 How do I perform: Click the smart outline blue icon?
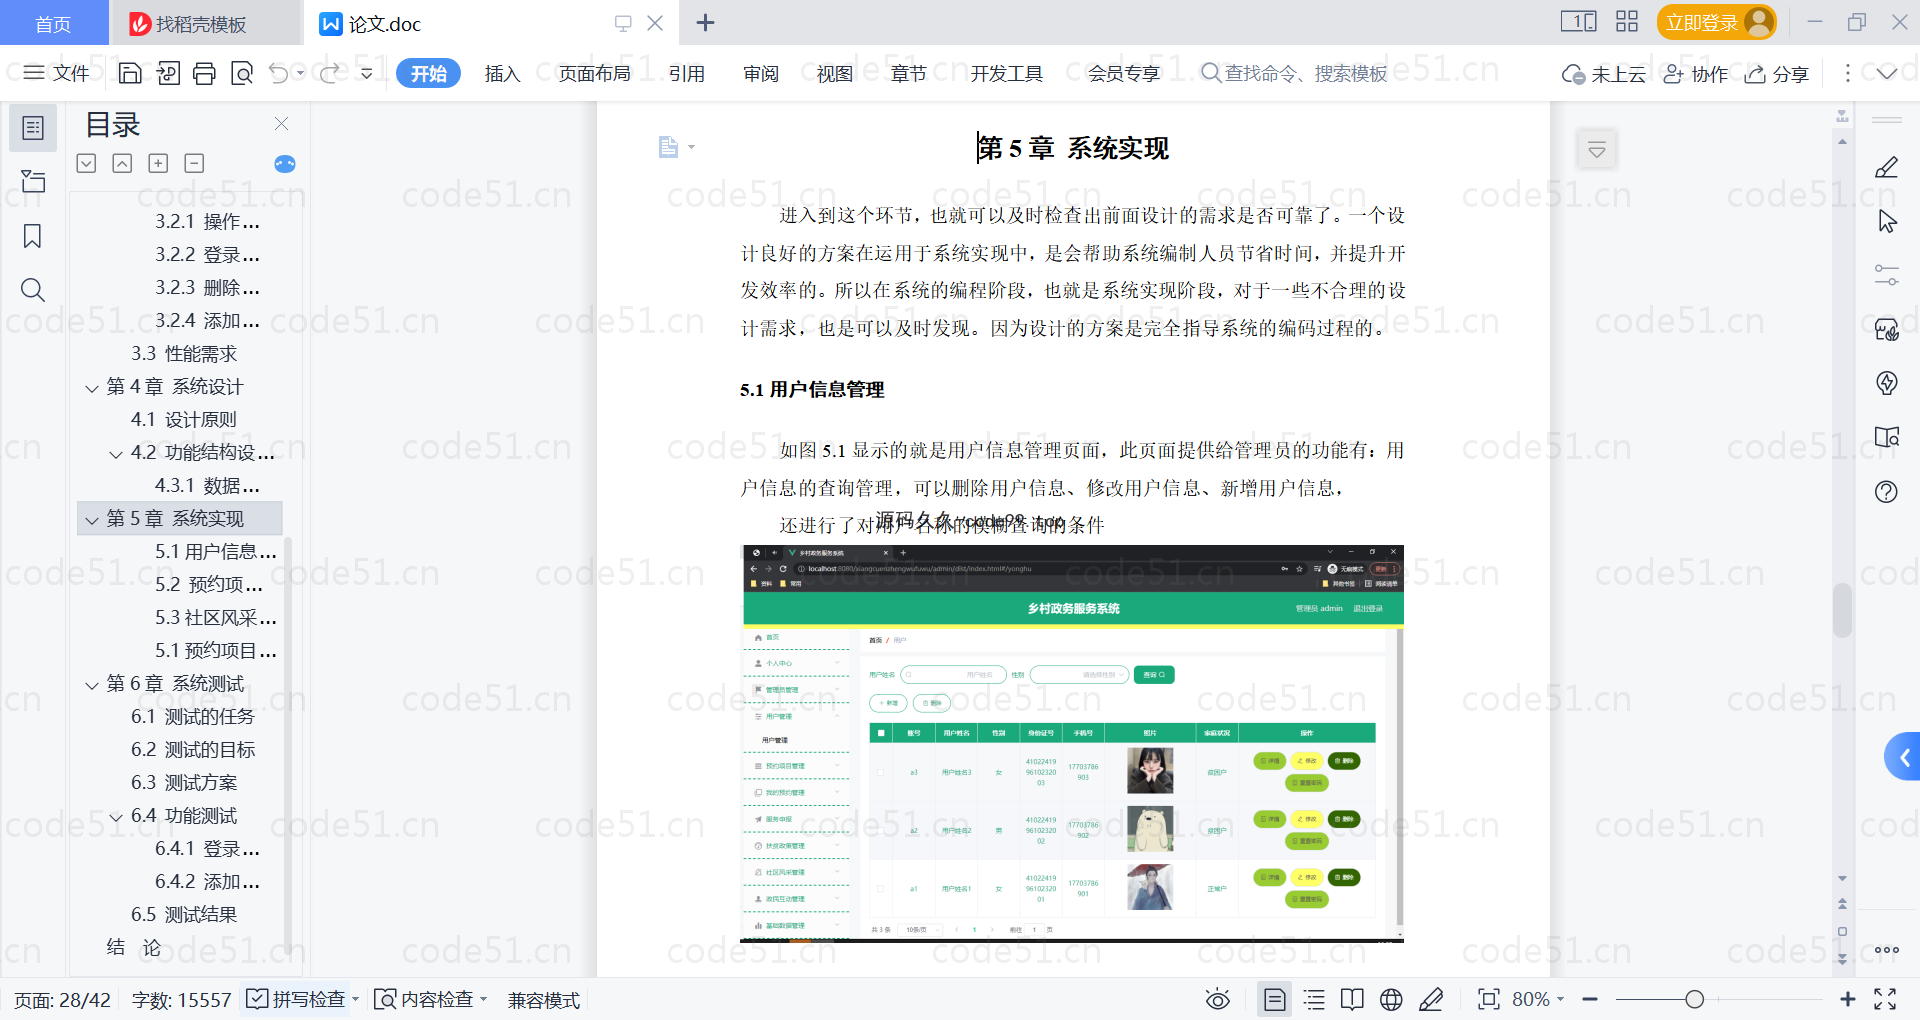[x=285, y=164]
